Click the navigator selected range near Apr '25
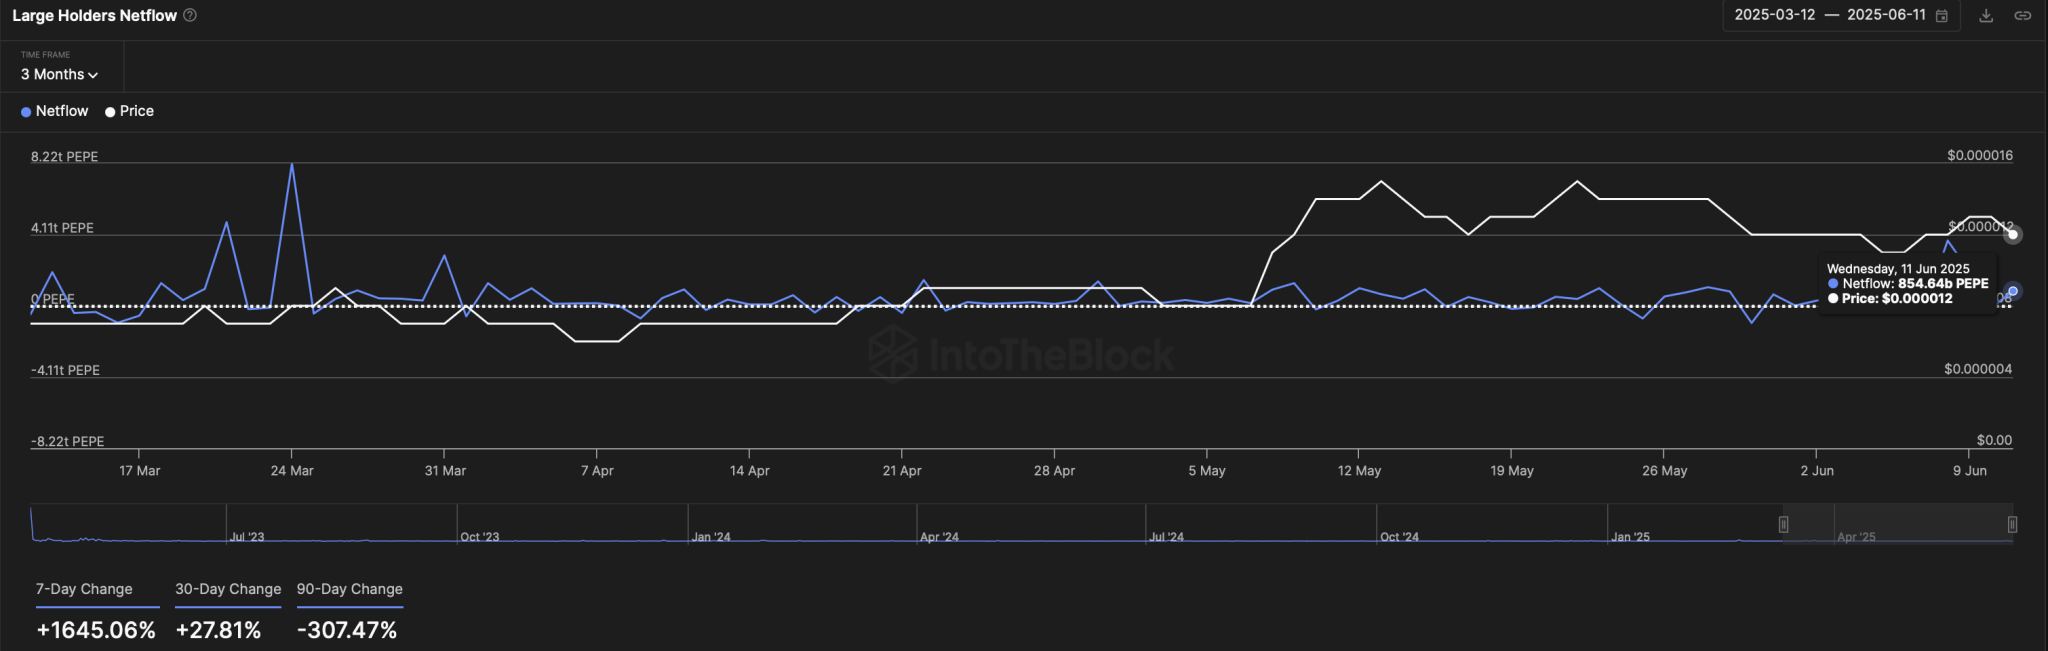Viewport: 2048px width, 651px height. coord(1897,524)
